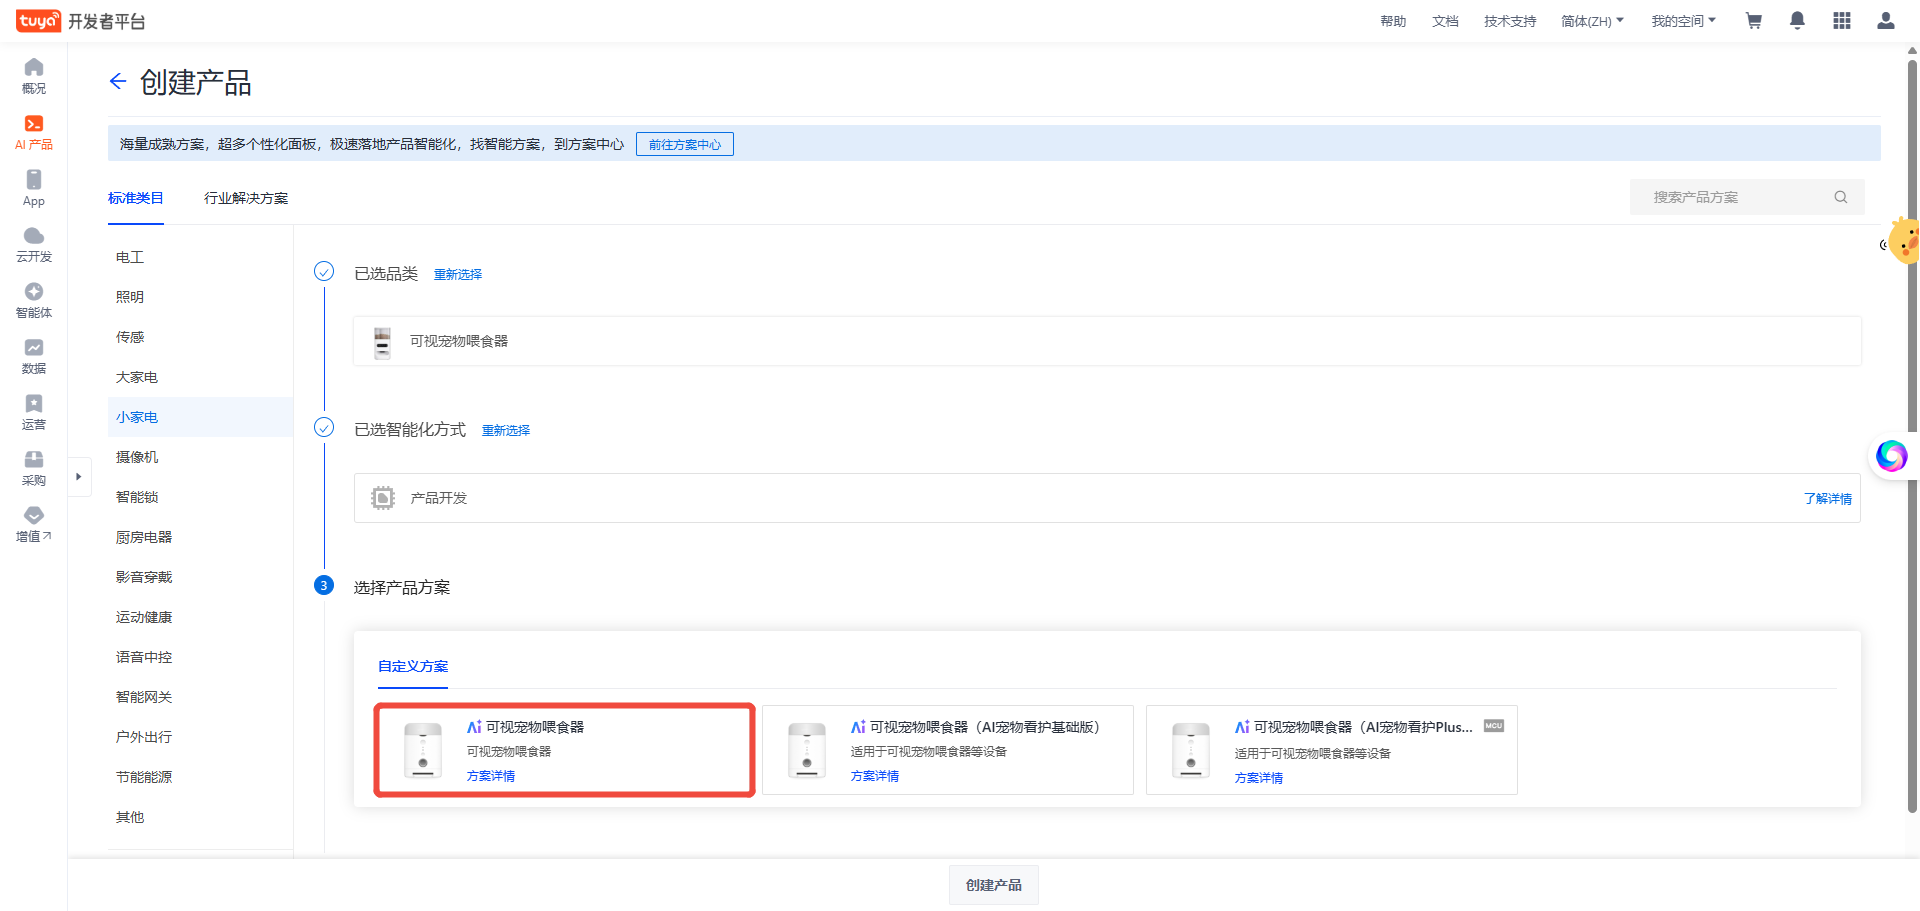Viewport: 1920px width, 911px height.
Task: Expand the collapsed sidebar arrow handle
Action: 78,477
